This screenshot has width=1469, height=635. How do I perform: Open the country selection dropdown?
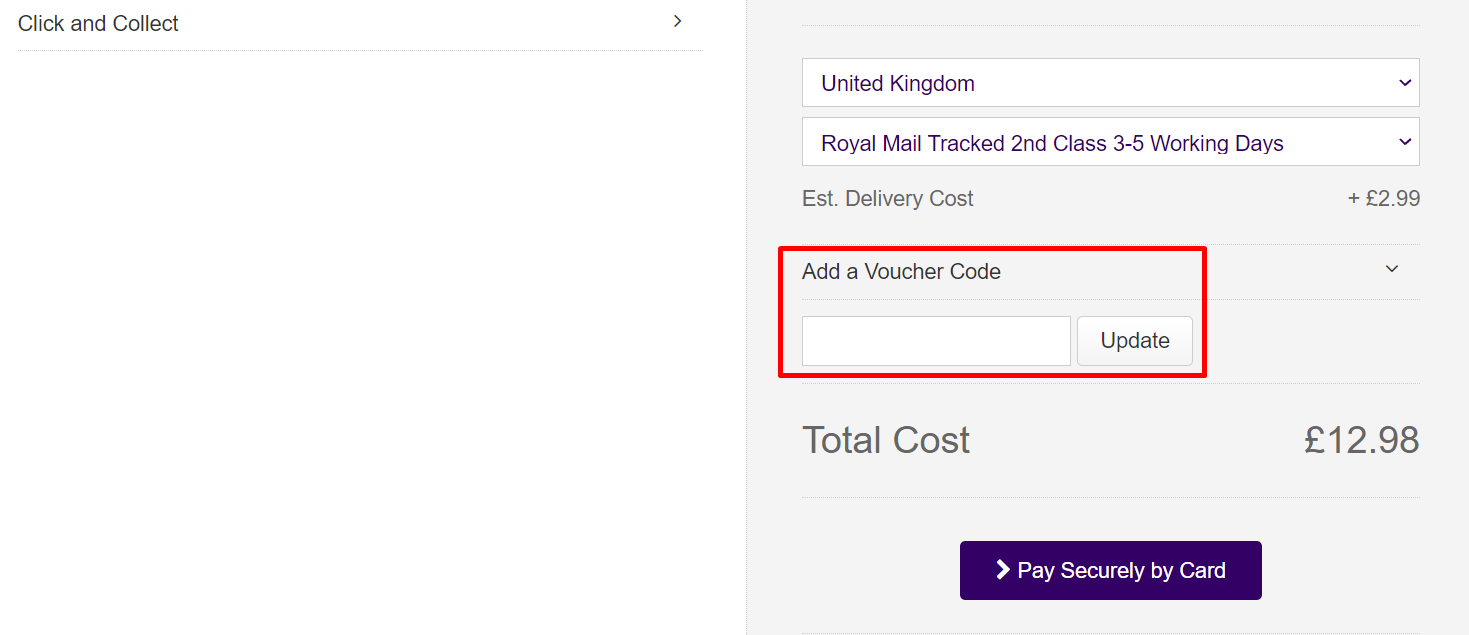(1110, 82)
